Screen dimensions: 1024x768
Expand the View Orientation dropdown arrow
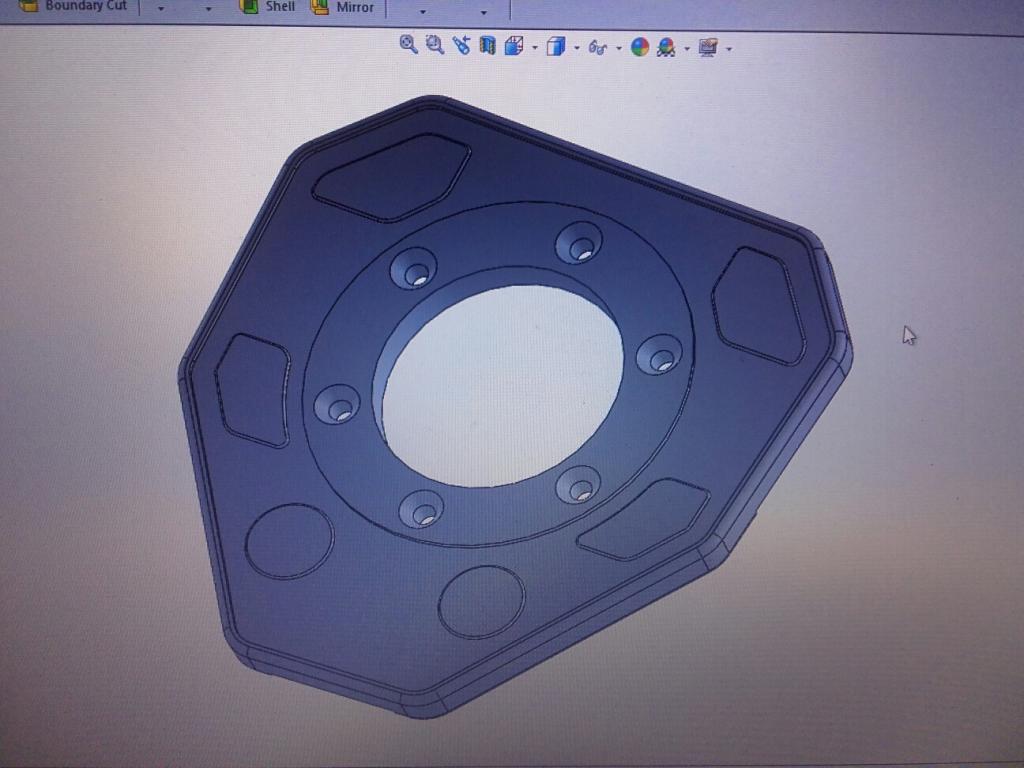pos(535,48)
